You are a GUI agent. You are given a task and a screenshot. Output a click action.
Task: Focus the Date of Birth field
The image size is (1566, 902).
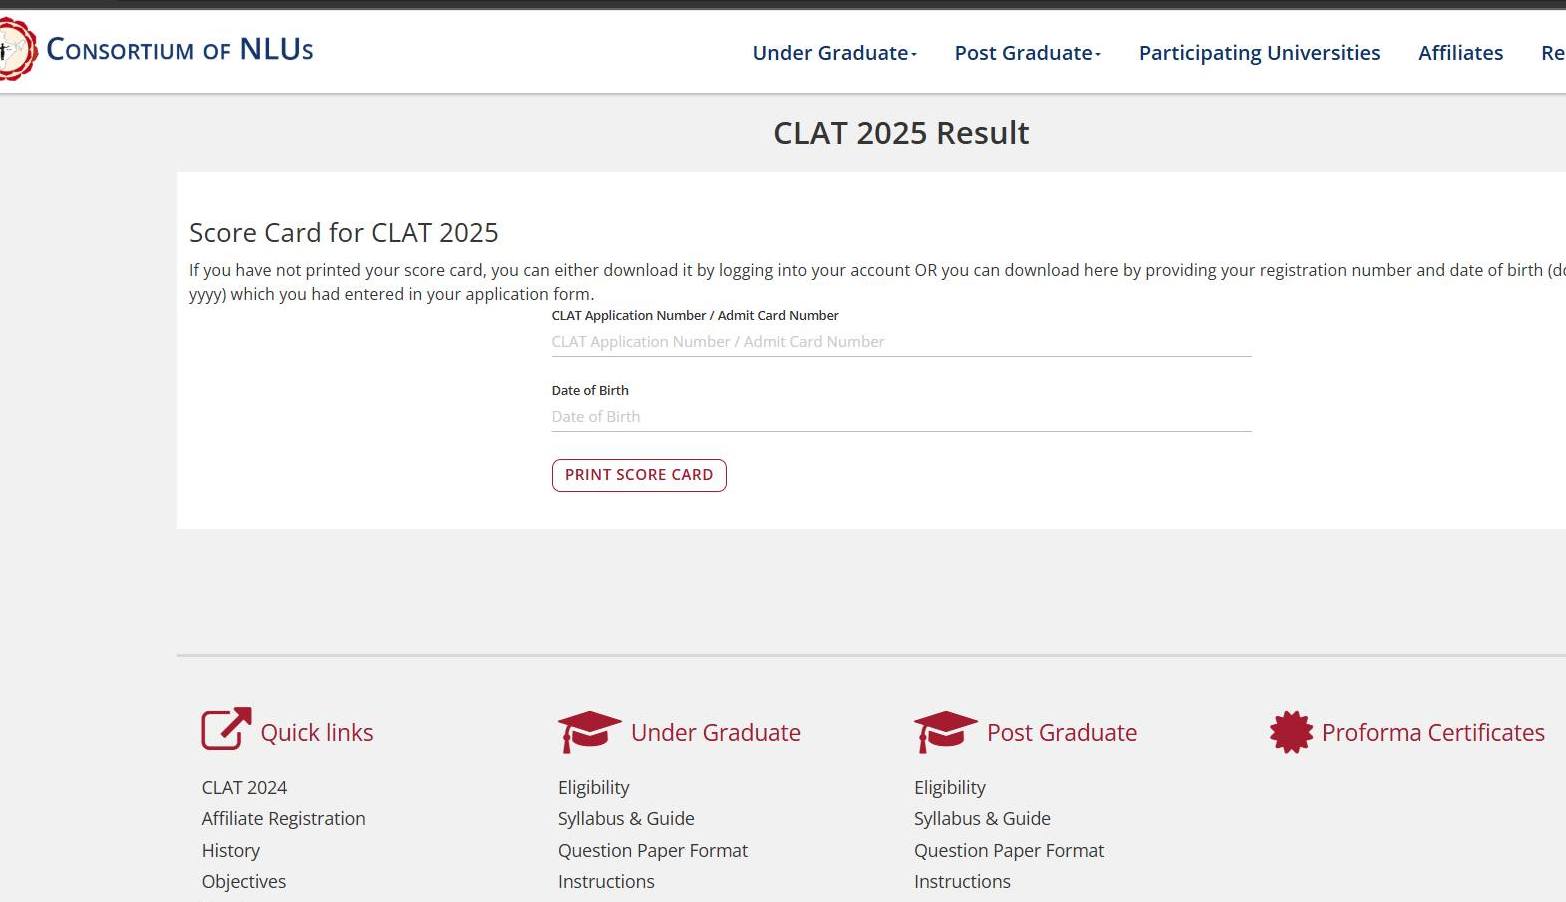[901, 417]
